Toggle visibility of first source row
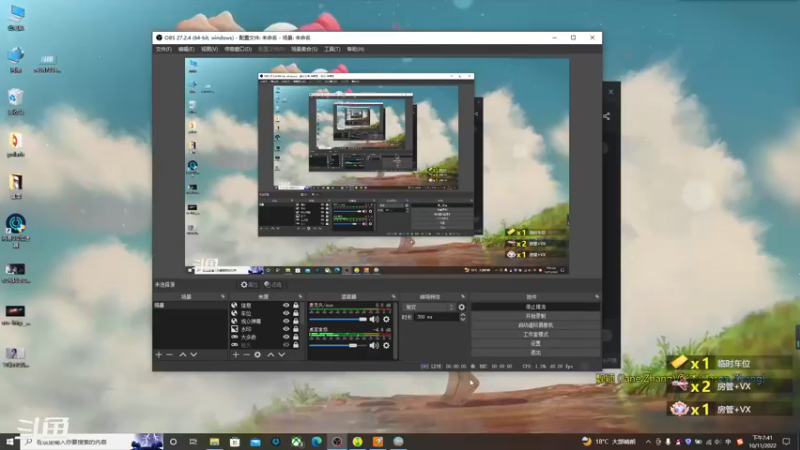The image size is (800, 450). click(x=286, y=306)
